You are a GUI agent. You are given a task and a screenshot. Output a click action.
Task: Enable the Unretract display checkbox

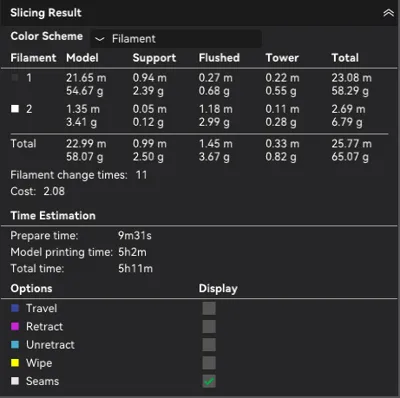click(x=209, y=345)
